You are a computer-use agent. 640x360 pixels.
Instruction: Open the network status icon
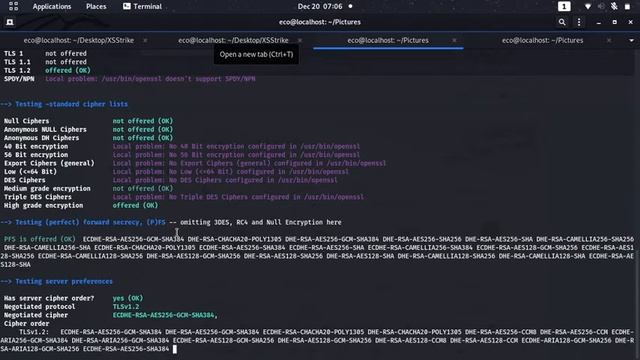point(587,7)
